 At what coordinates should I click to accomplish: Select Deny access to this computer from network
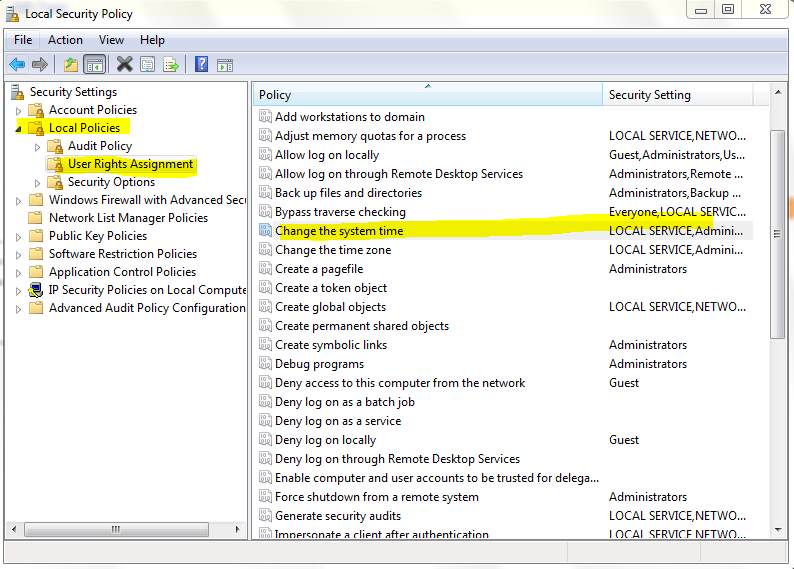(x=400, y=383)
